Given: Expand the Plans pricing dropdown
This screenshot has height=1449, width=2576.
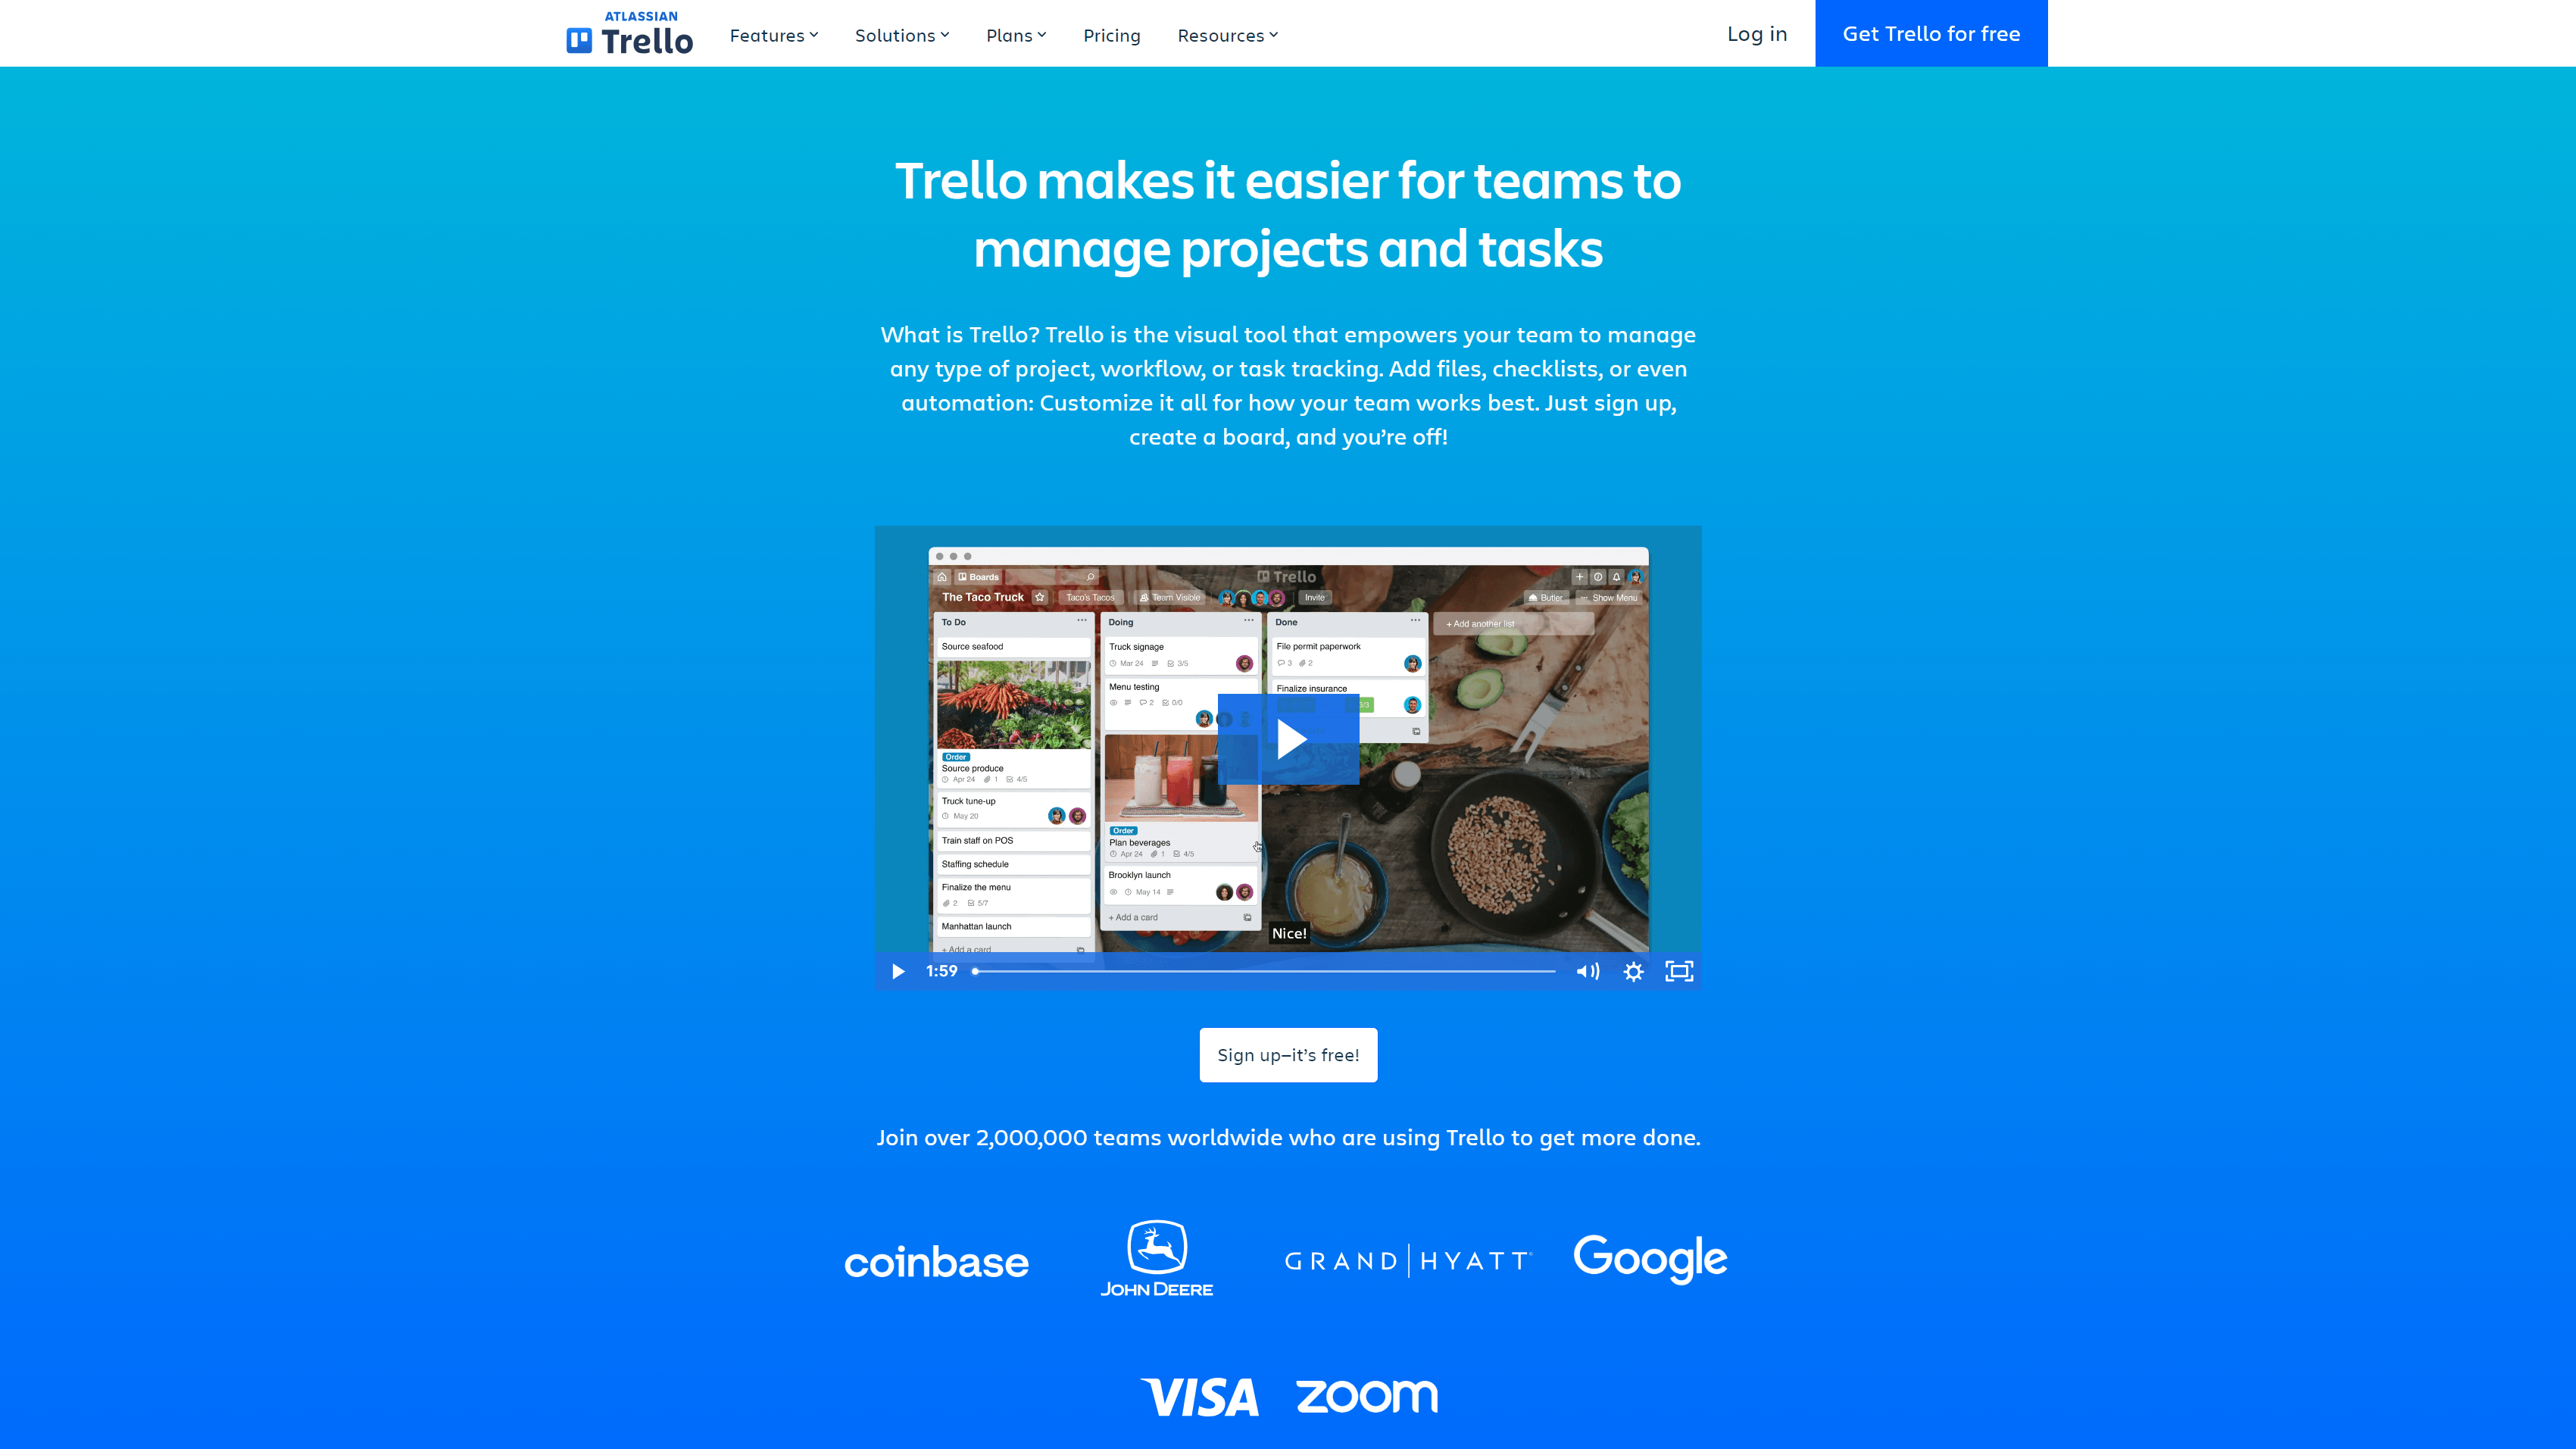Looking at the screenshot, I should pyautogui.click(x=1017, y=33).
